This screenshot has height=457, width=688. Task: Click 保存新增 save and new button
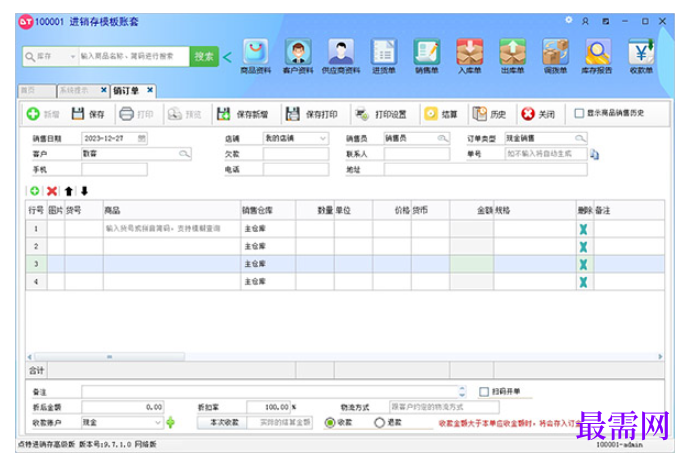tap(243, 114)
